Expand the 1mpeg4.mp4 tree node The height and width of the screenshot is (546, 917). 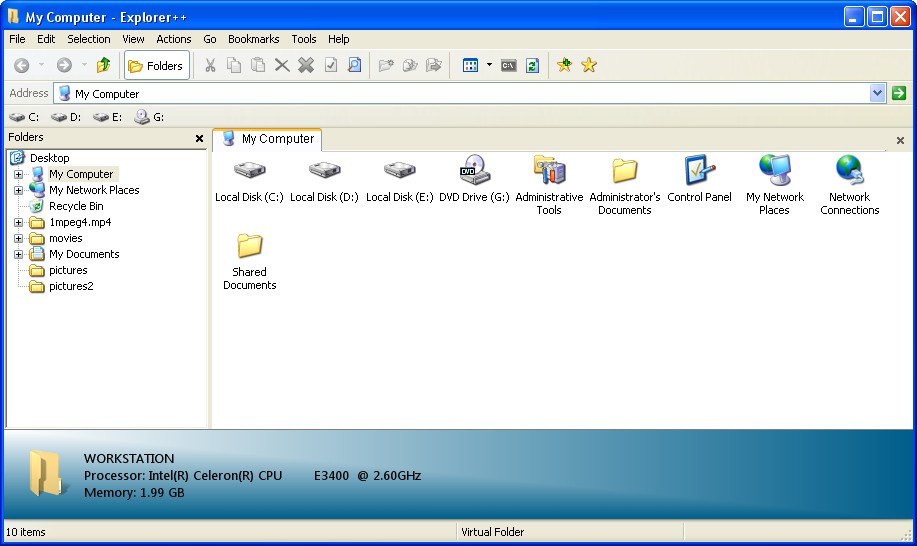pyautogui.click(x=19, y=222)
